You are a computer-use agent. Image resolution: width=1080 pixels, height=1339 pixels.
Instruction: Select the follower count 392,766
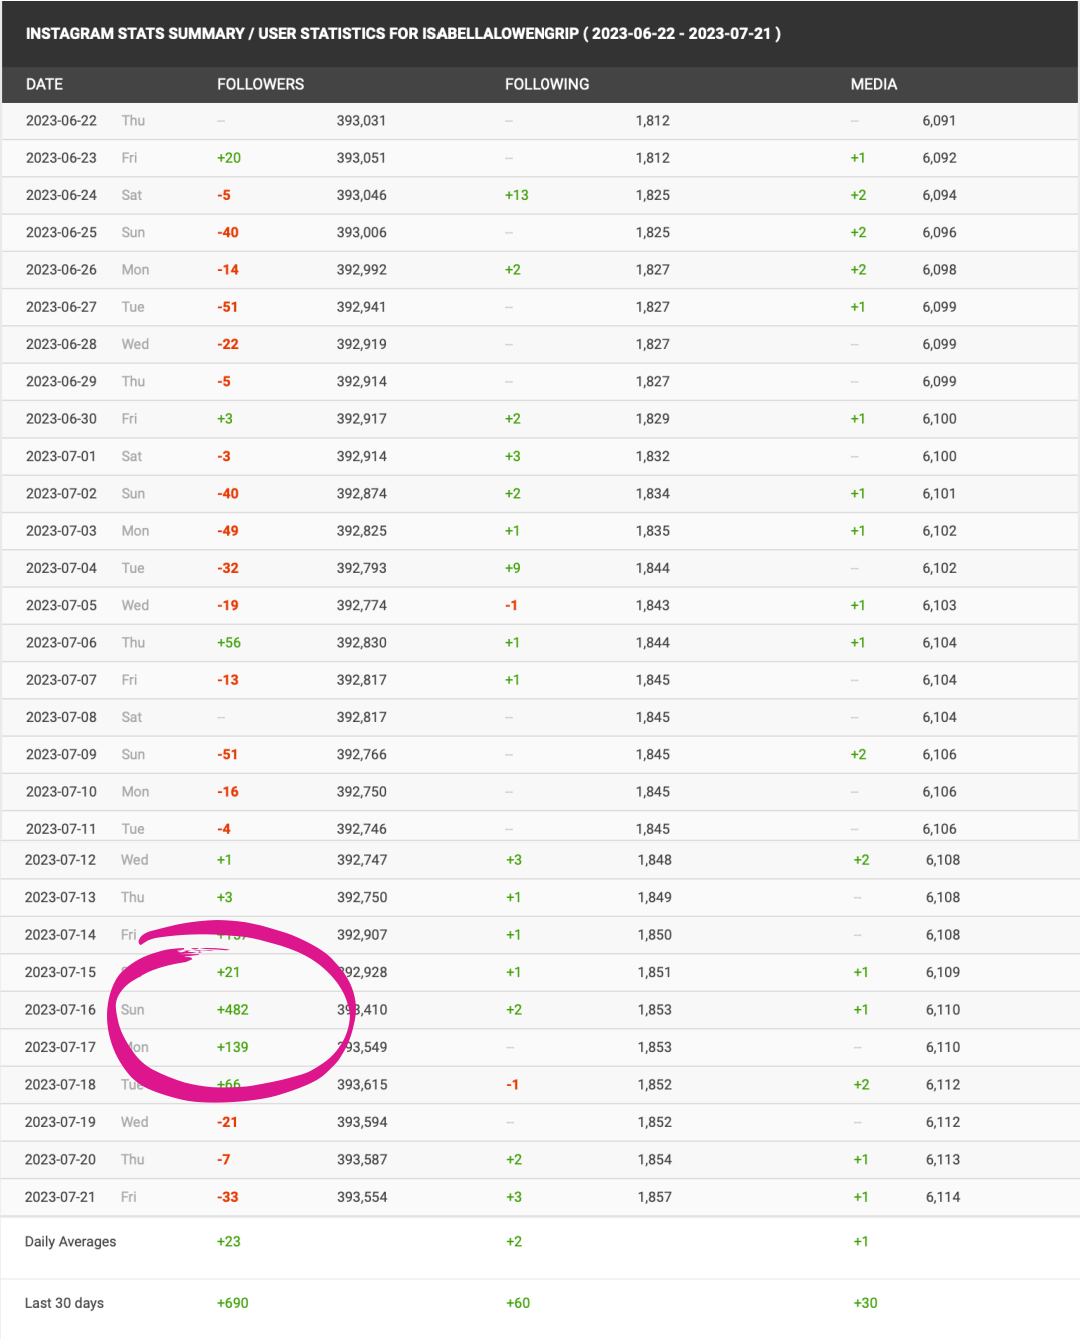(361, 755)
